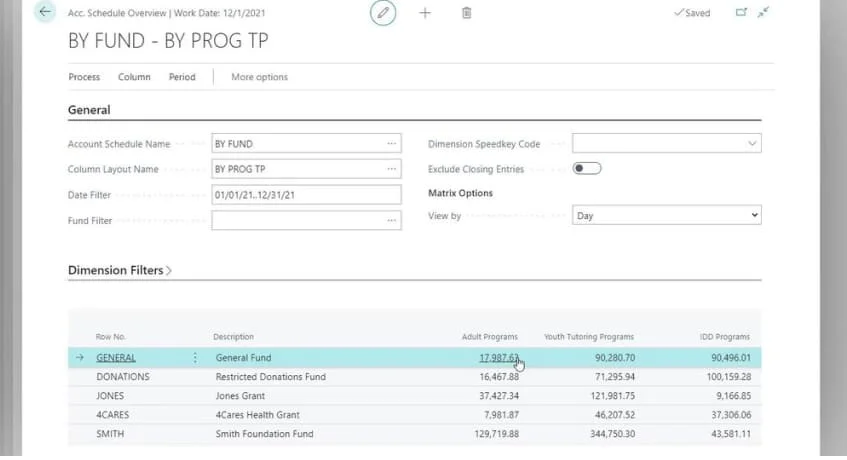This screenshot has width=847, height=460.
Task: Toggle Exclude Closing Entries switch
Action: point(587,169)
